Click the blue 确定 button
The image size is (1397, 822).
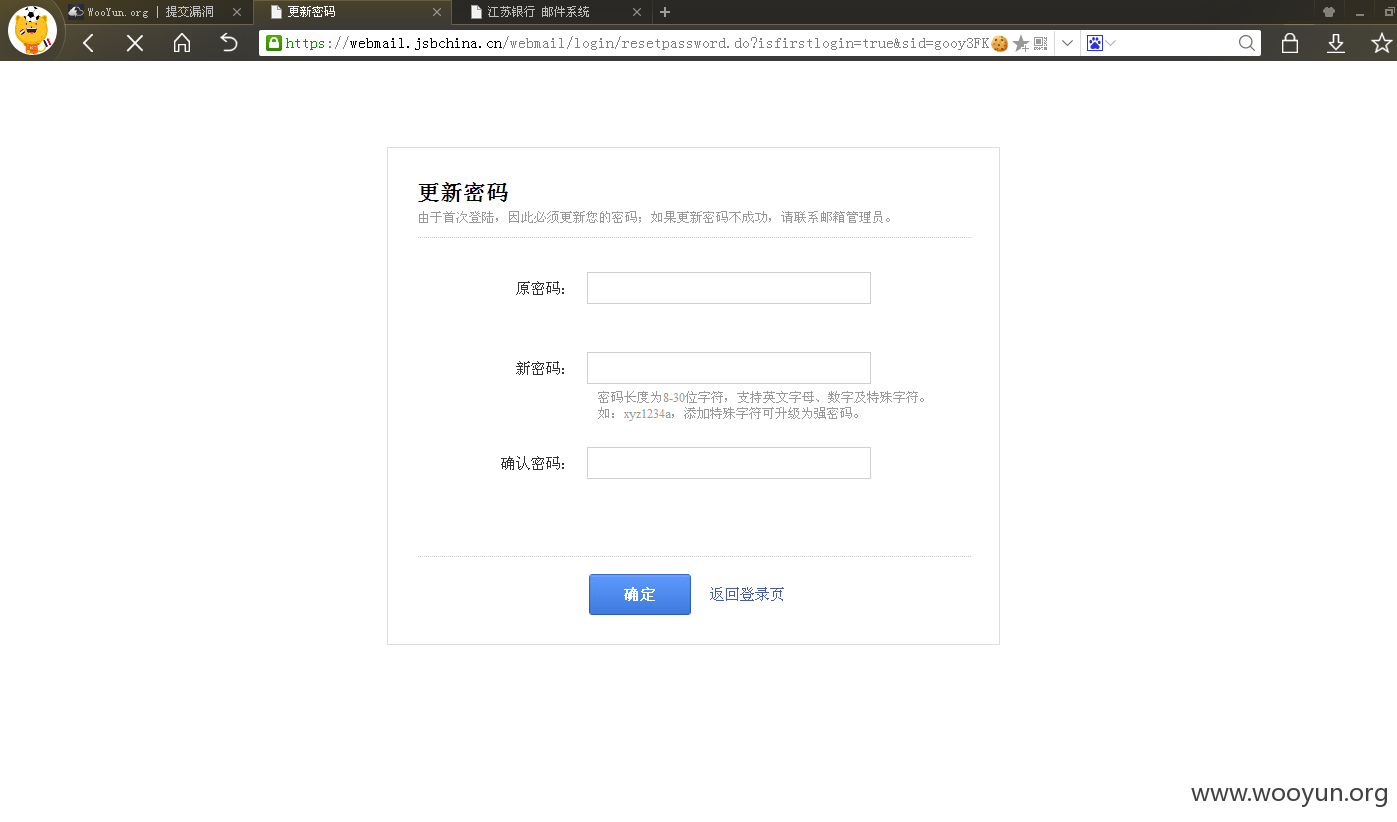click(640, 594)
